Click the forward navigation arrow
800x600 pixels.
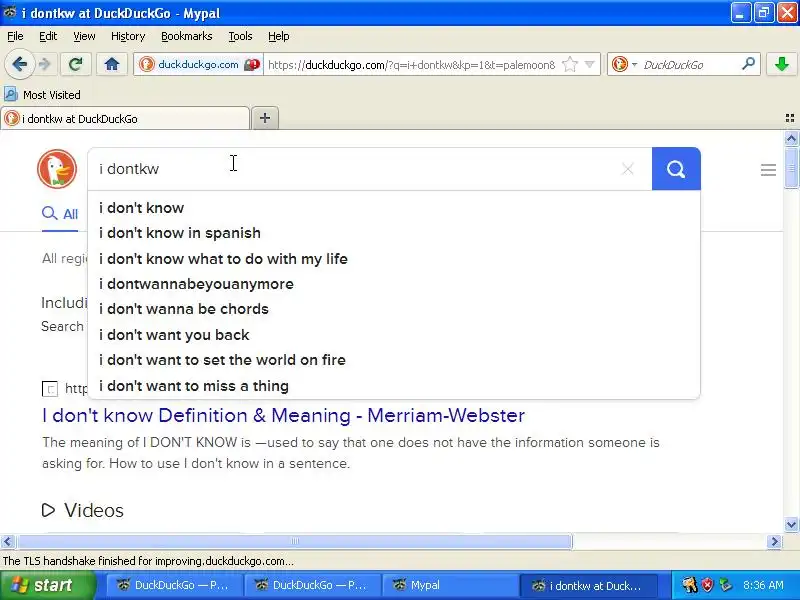(45, 64)
